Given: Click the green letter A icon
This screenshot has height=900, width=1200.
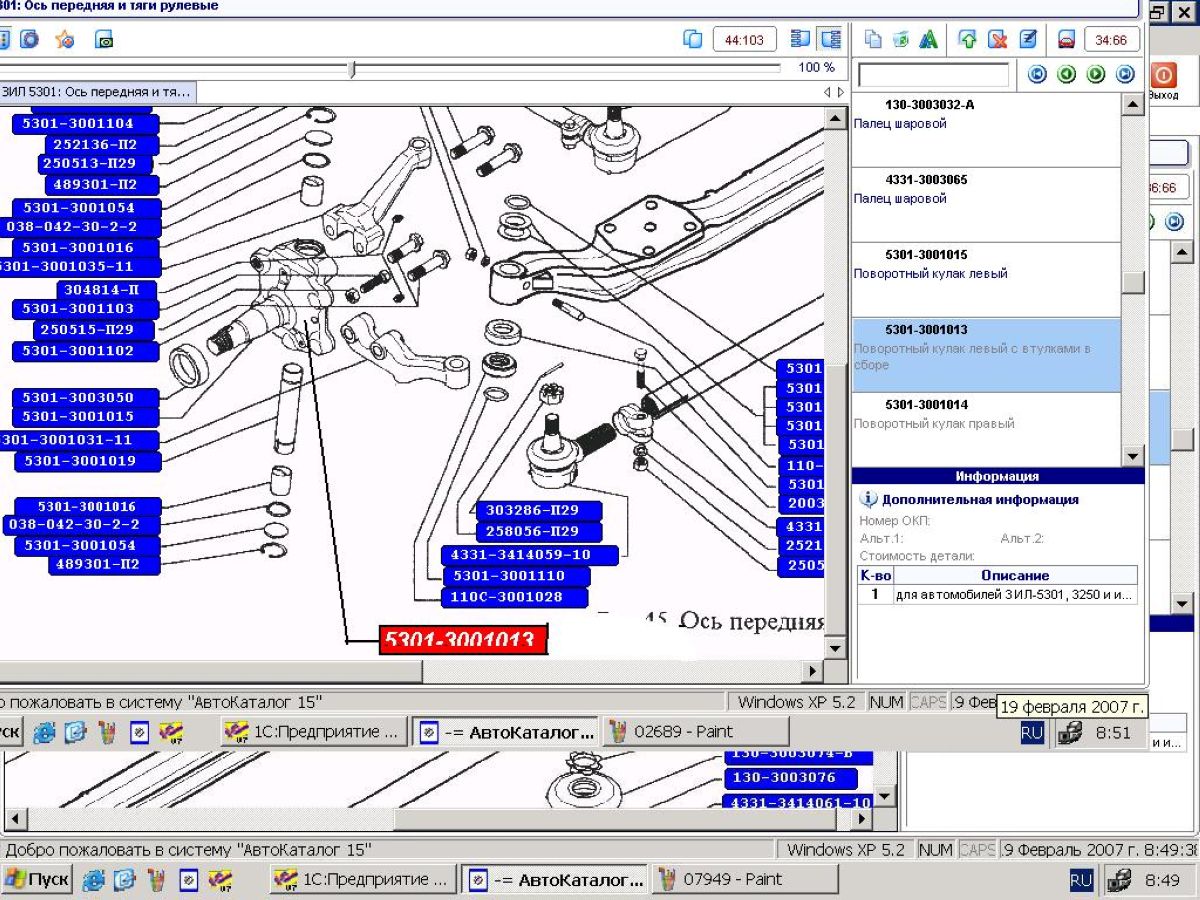Looking at the screenshot, I should coord(929,40).
